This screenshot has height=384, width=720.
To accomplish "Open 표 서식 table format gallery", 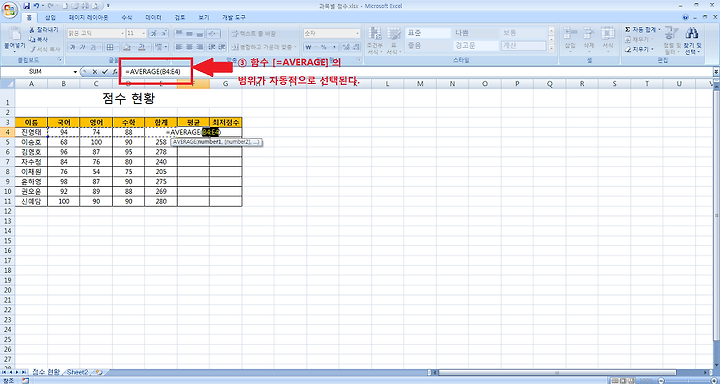I will point(394,40).
